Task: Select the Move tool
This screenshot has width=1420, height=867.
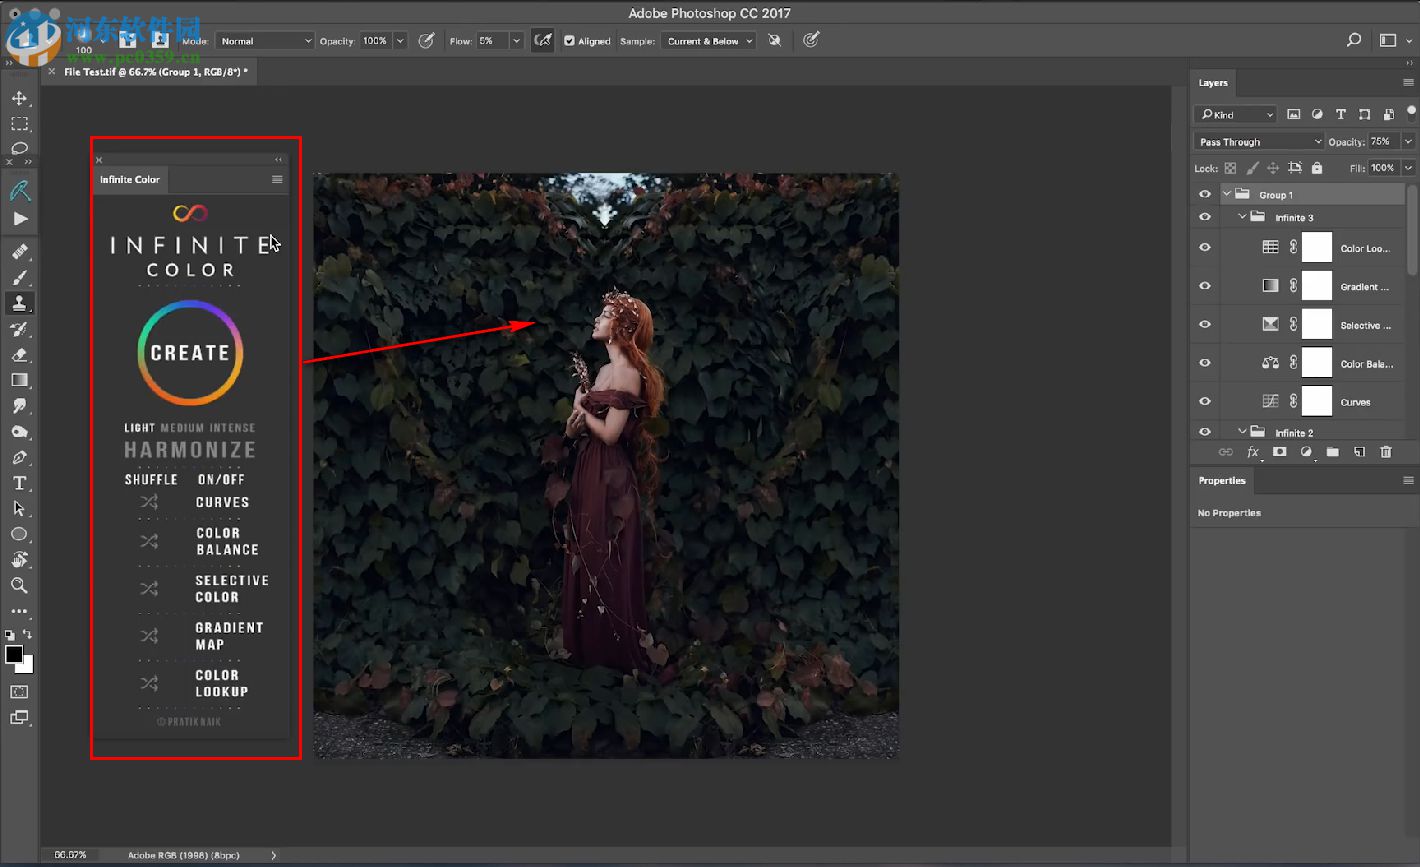Action: click(19, 98)
